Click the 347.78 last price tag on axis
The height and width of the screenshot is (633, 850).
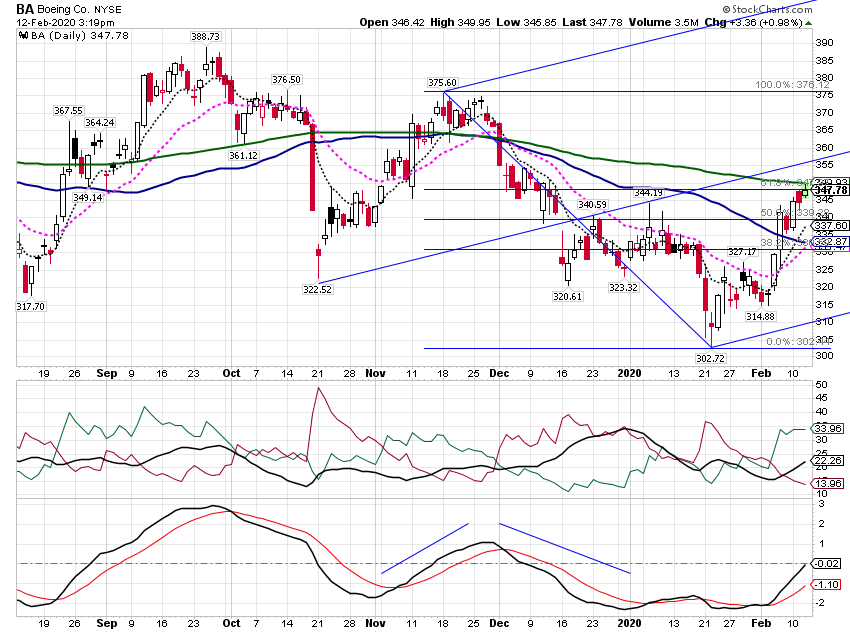click(x=830, y=190)
